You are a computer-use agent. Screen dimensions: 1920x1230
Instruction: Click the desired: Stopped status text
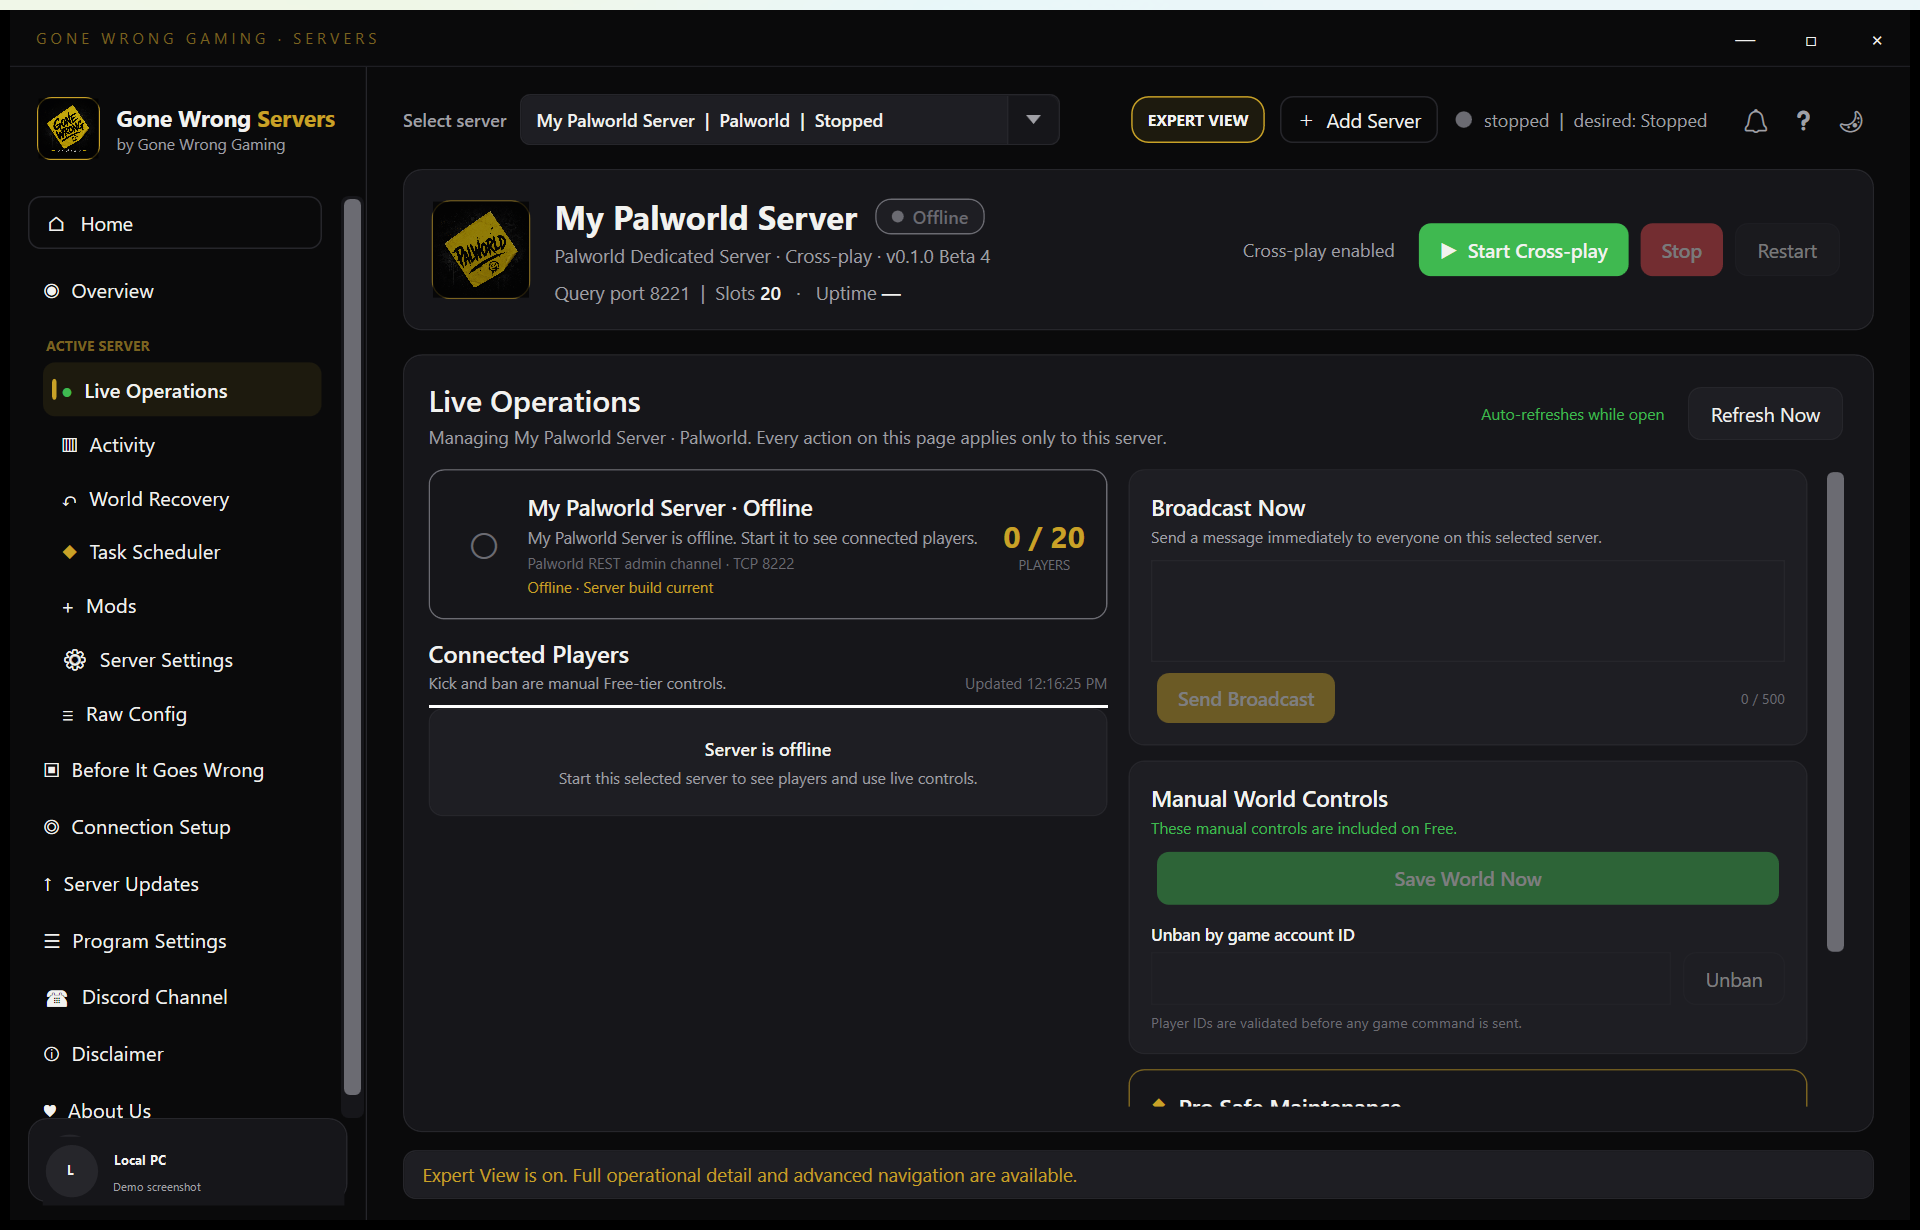click(x=1640, y=120)
